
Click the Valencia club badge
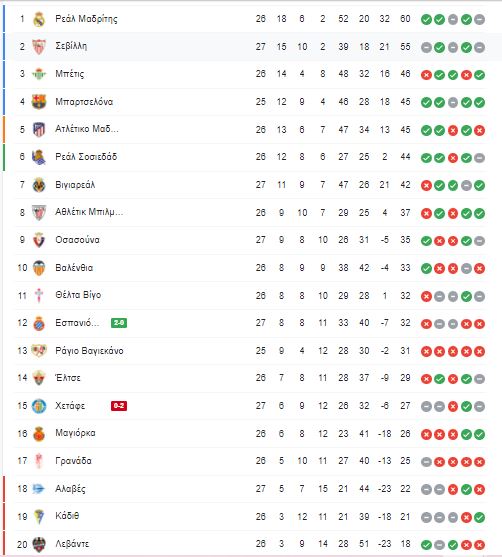39,268
